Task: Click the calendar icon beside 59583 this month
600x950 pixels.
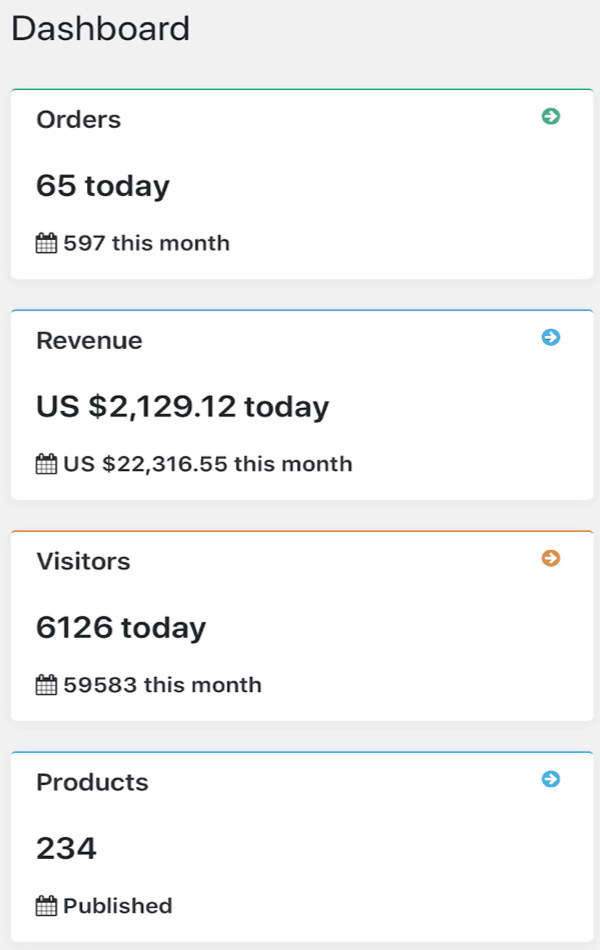Action: point(46,683)
